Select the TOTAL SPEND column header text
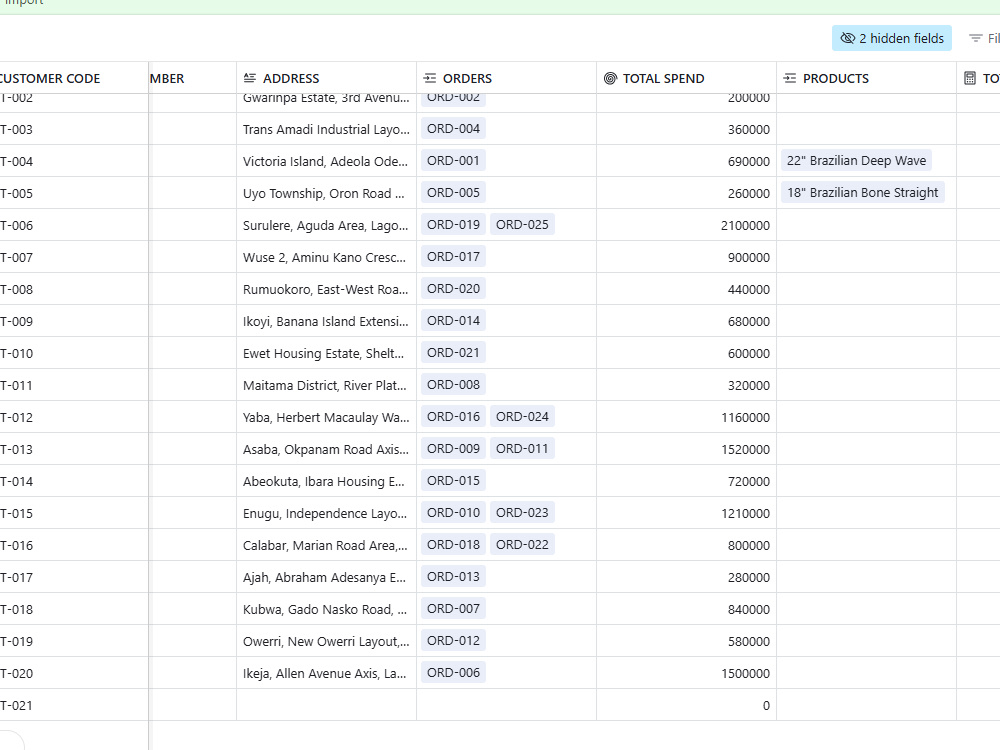 663,78
